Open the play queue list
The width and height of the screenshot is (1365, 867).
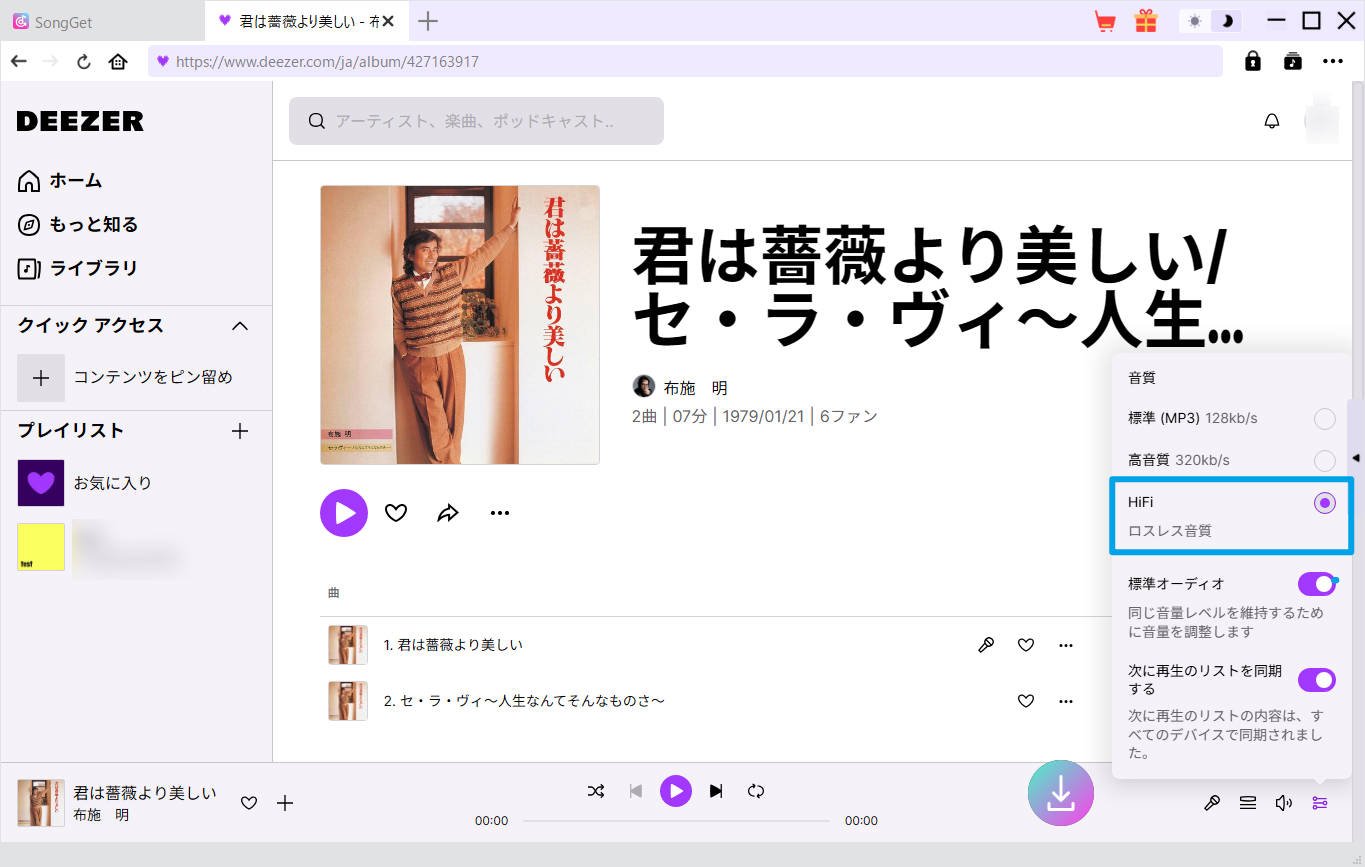point(1248,802)
